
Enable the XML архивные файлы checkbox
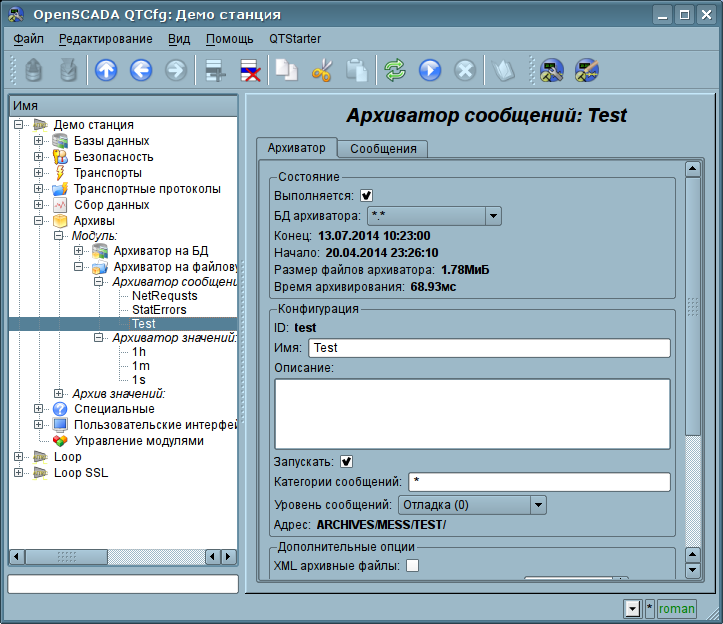pyautogui.click(x=412, y=565)
